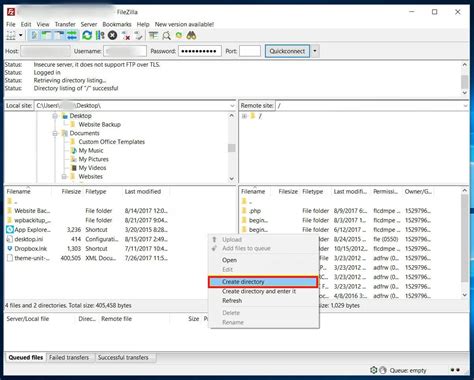
Task: Click New version available! menu
Action: pyautogui.click(x=184, y=24)
